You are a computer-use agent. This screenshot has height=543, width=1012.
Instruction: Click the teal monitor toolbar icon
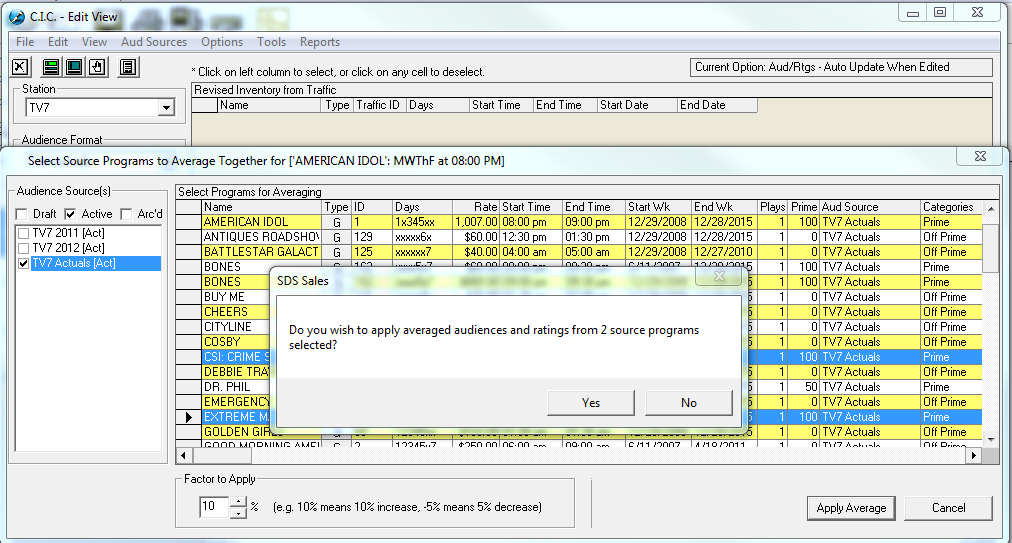coord(74,67)
